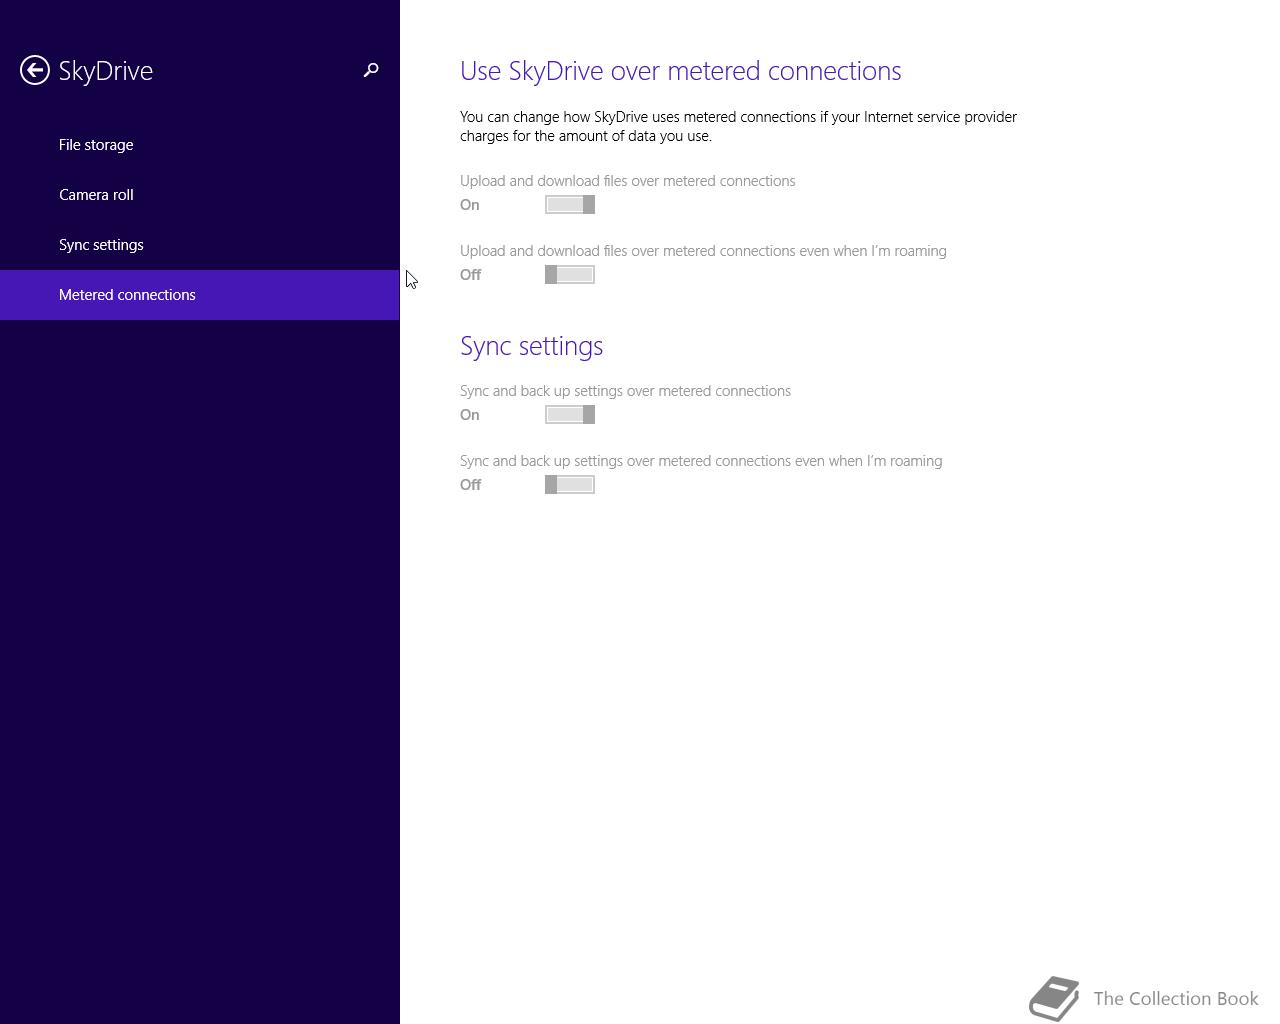Screen dimensions: 1280x1024
Task: Go back using the circled arrow icon
Action: coord(35,70)
